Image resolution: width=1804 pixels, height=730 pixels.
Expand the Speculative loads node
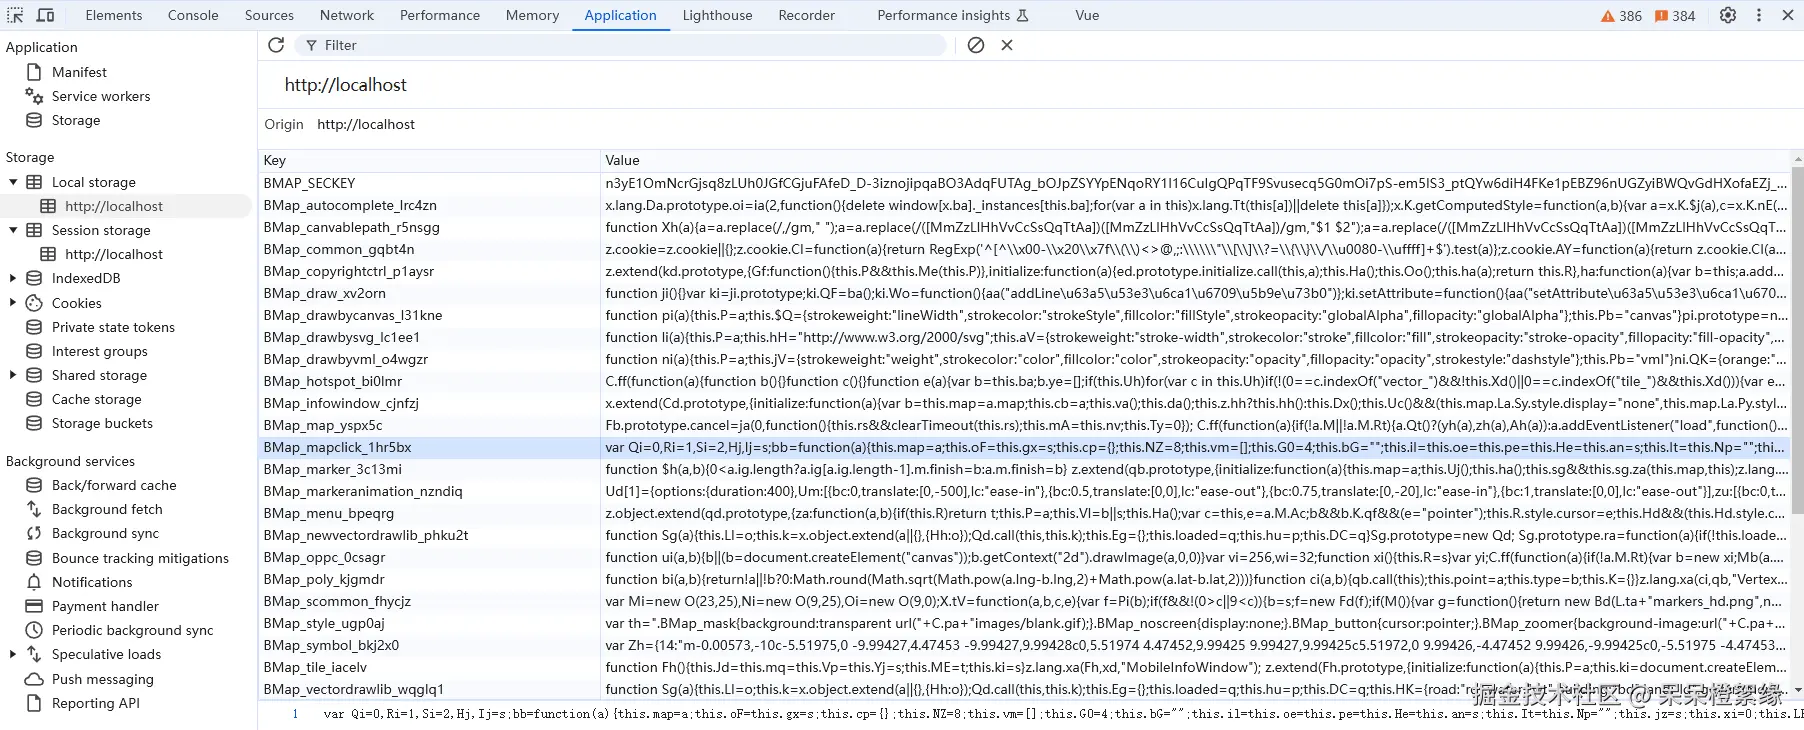coord(13,654)
